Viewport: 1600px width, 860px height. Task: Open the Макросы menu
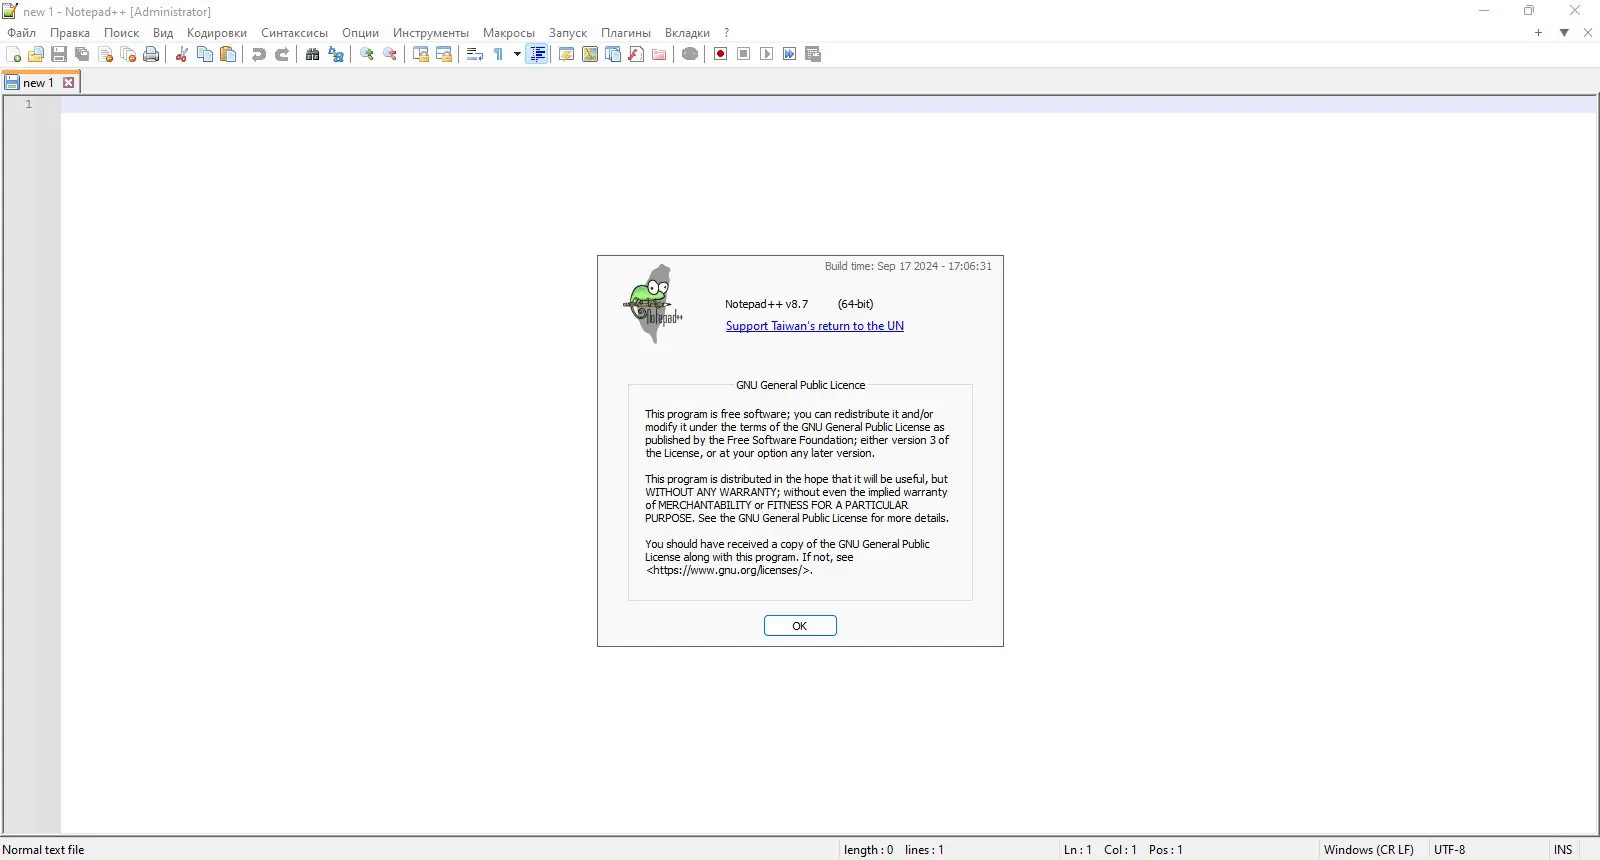[509, 33]
